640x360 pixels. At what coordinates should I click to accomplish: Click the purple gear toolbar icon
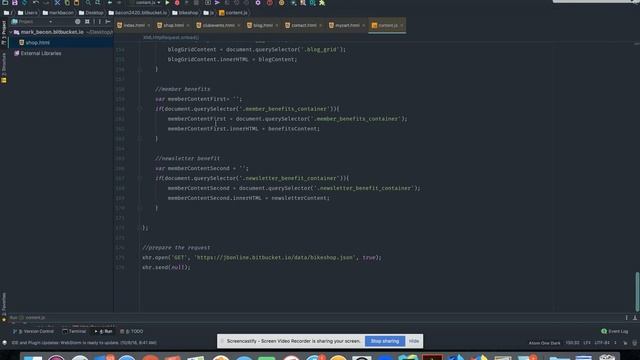(x=258, y=2)
